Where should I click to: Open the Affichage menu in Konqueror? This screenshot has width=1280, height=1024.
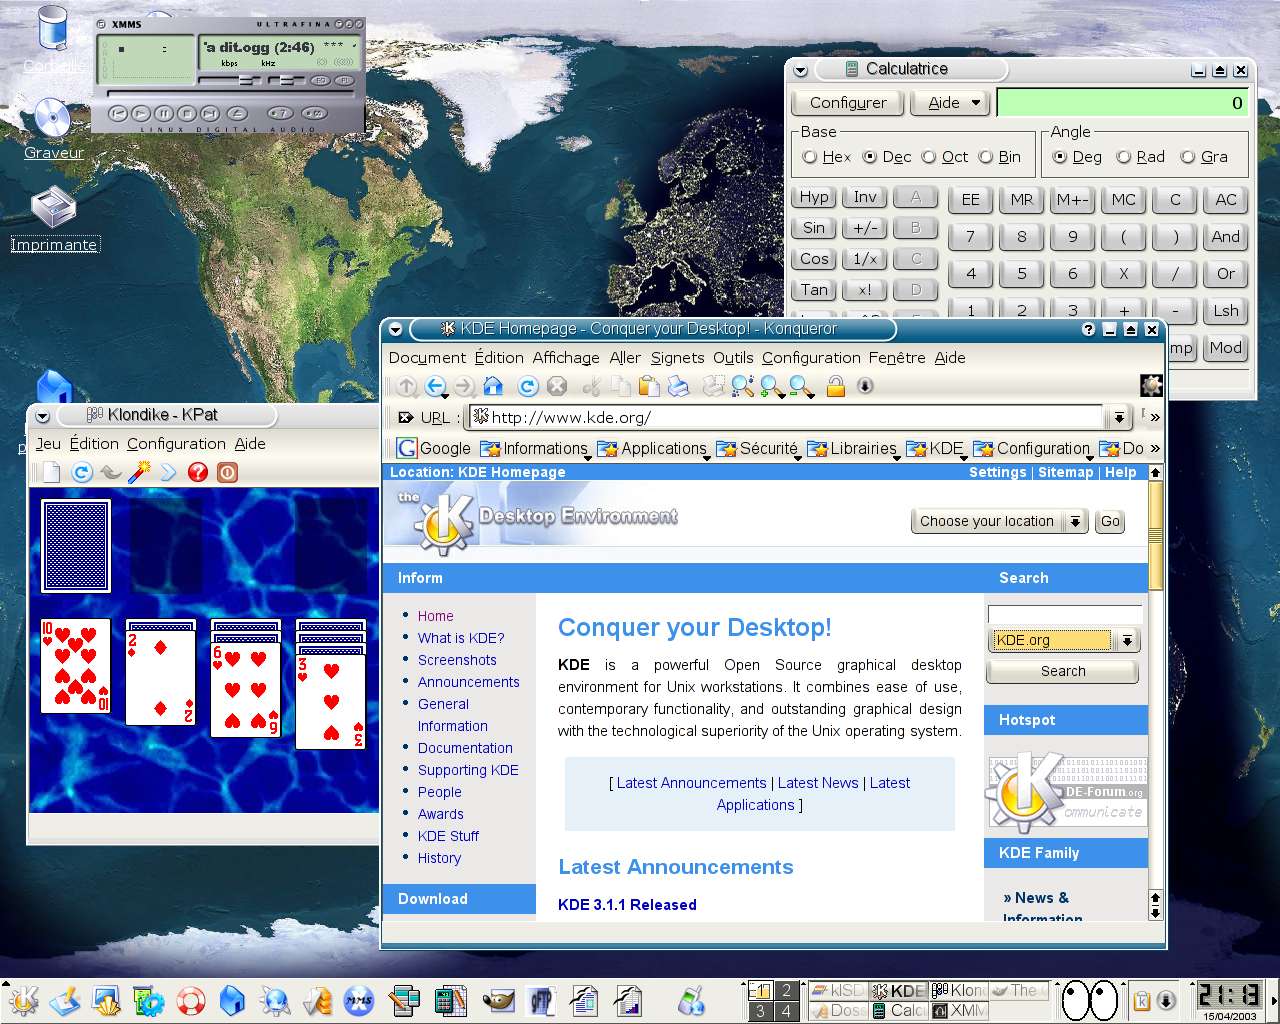coord(566,358)
